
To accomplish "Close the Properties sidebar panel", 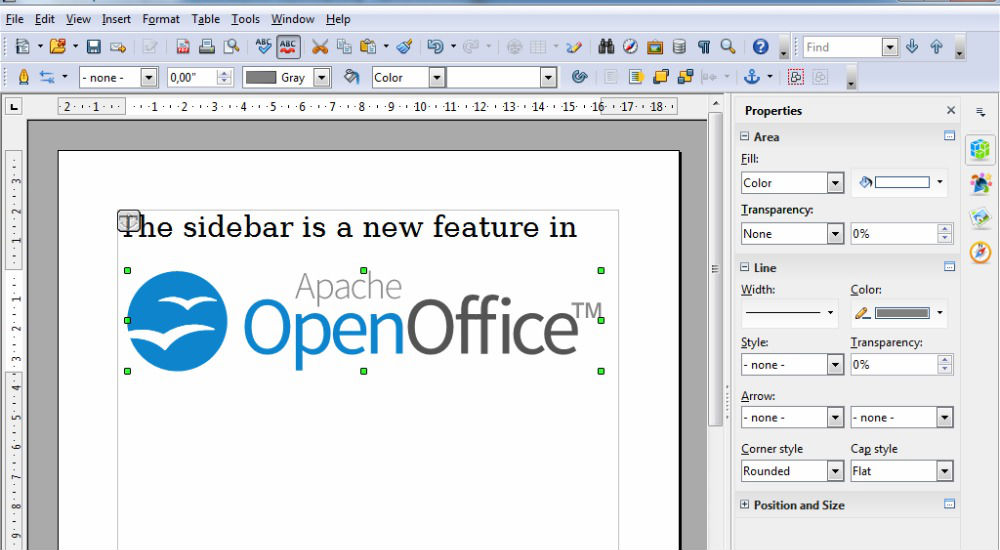I will coord(951,110).
